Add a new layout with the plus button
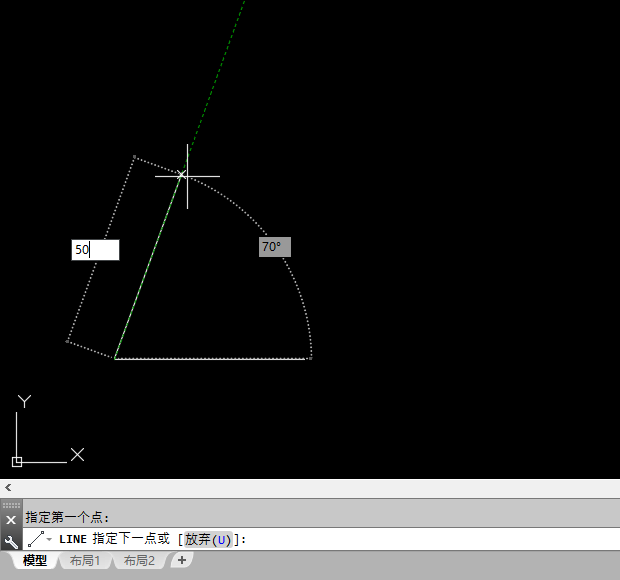This screenshot has width=620, height=580. coord(182,560)
